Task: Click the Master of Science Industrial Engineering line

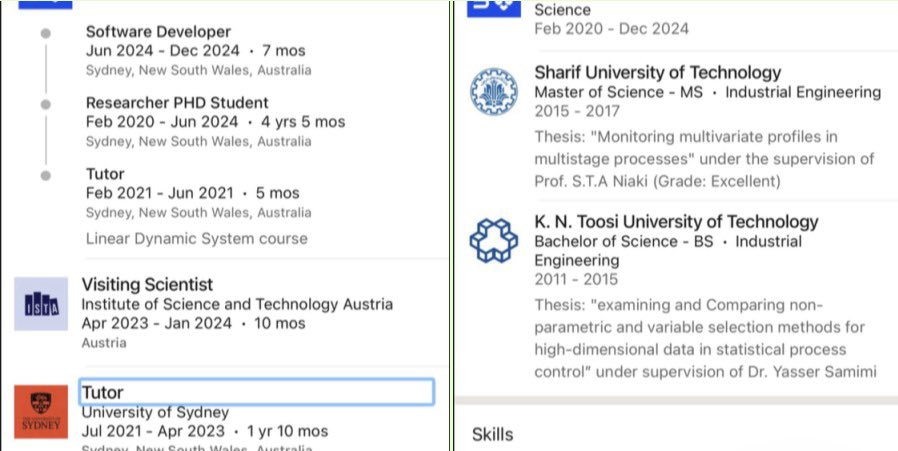Action: [707, 92]
